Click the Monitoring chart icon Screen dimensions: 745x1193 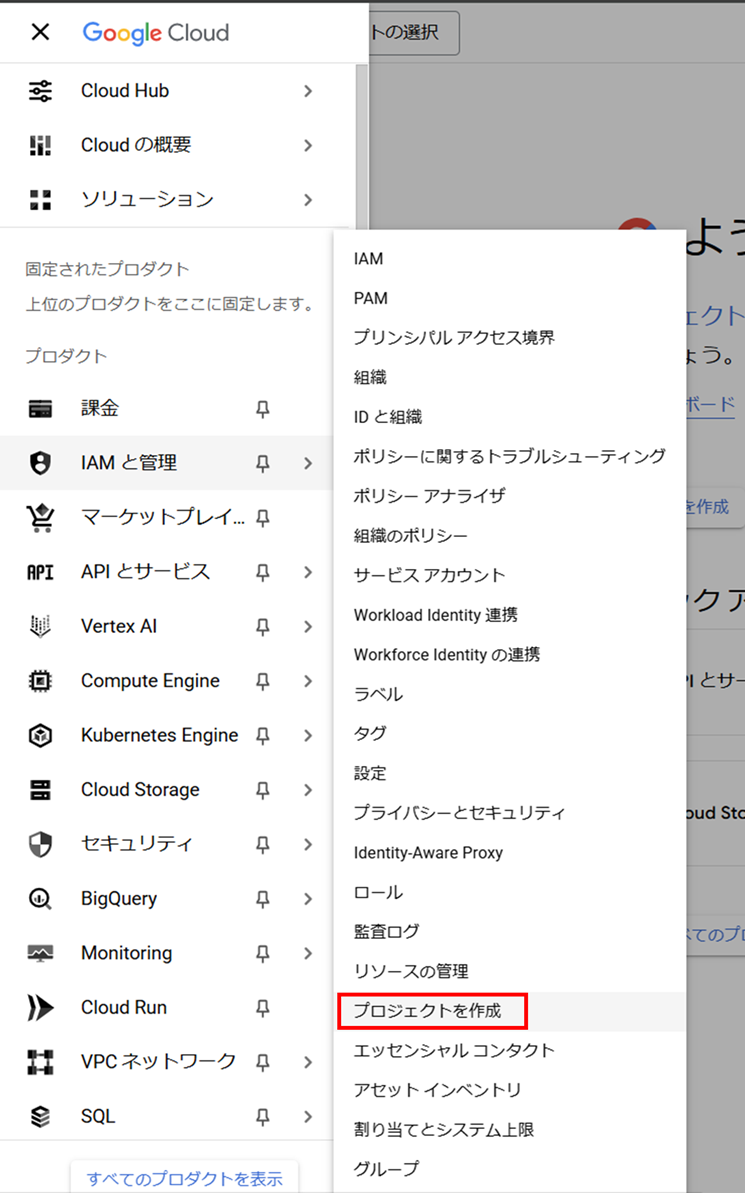pyautogui.click(x=40, y=953)
